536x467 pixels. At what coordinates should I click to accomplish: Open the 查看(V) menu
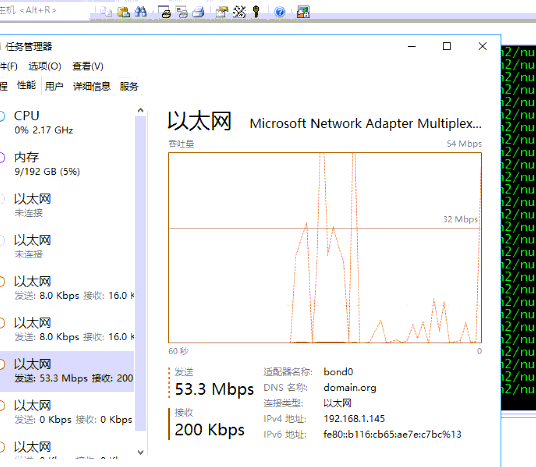point(88,66)
